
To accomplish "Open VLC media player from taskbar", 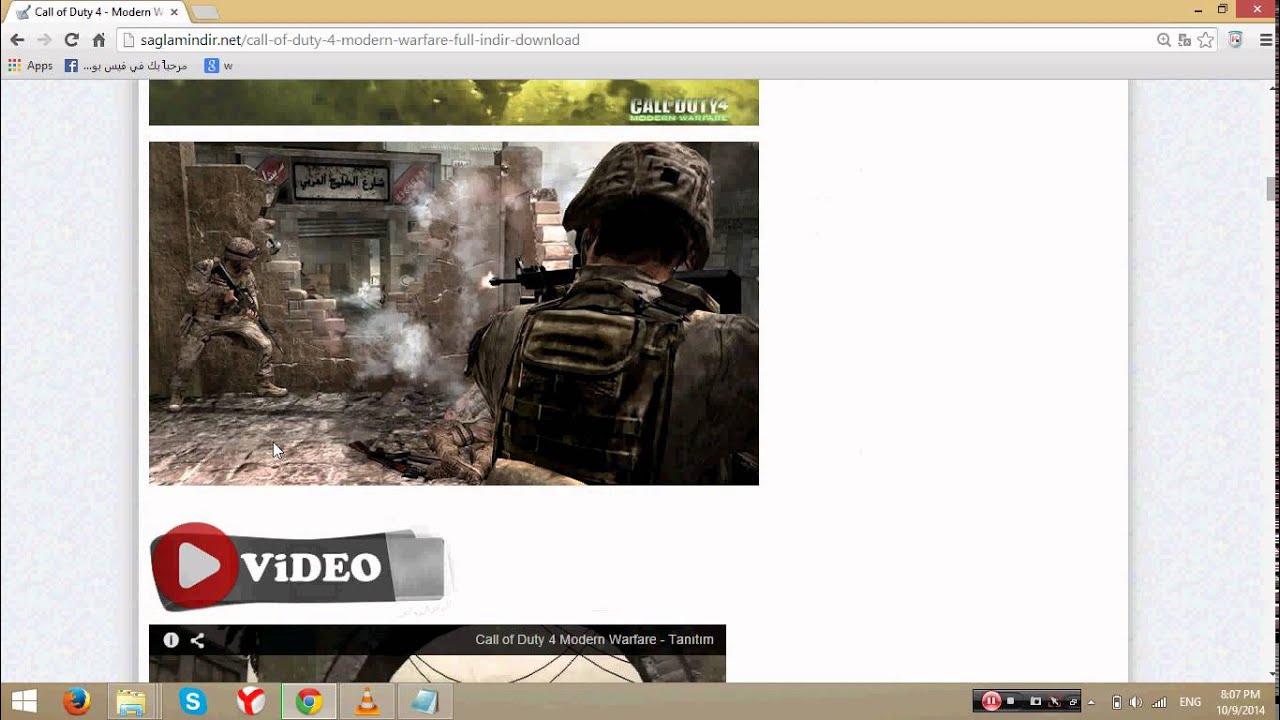I will (x=367, y=701).
